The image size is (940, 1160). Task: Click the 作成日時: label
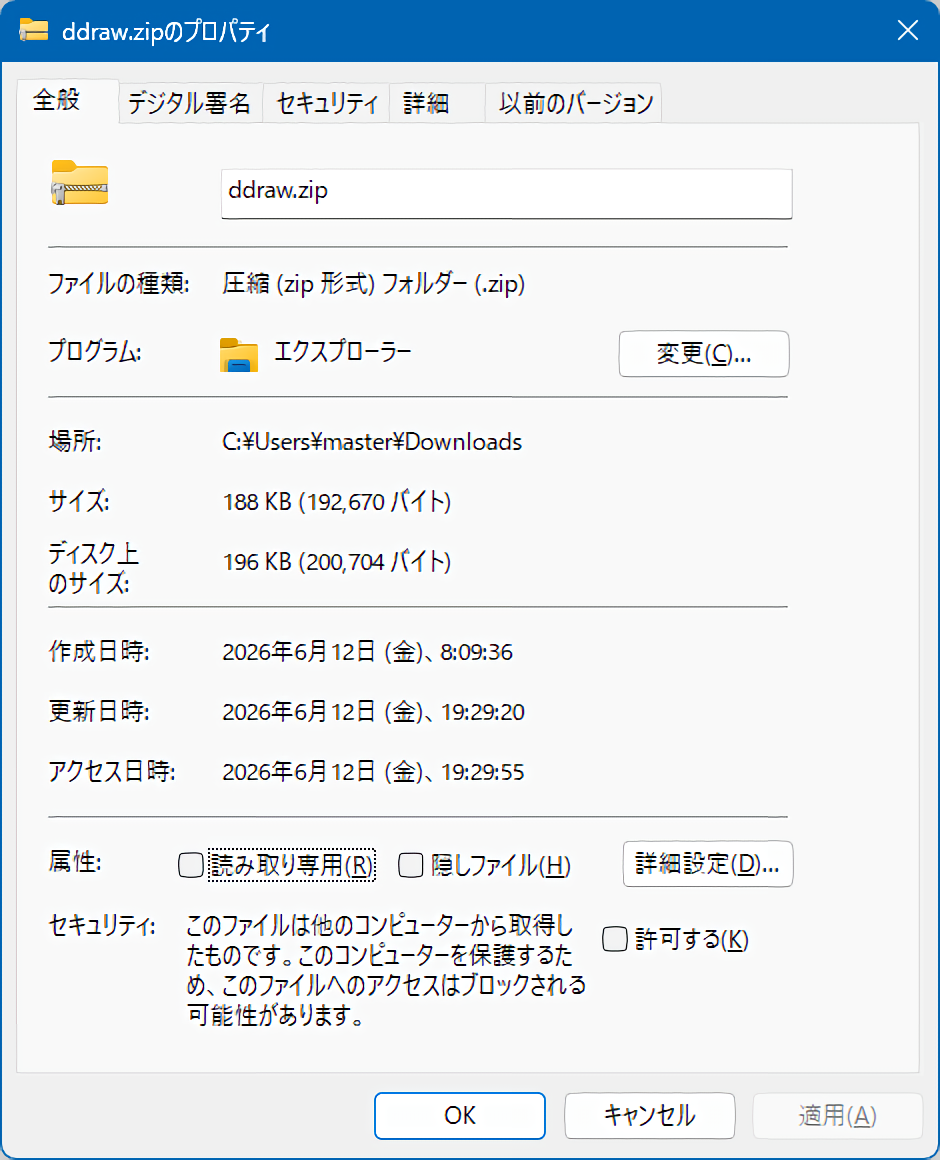[98, 652]
